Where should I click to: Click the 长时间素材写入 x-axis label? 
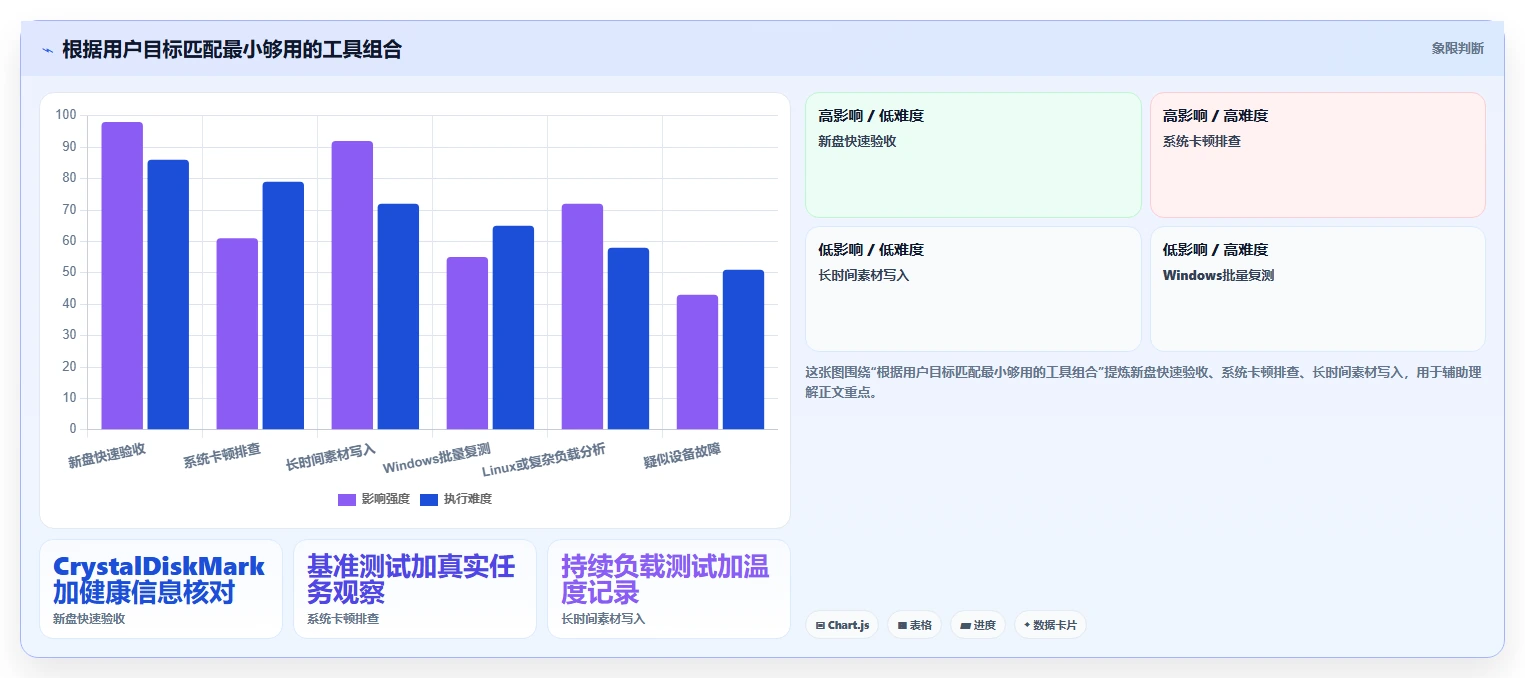(331, 457)
